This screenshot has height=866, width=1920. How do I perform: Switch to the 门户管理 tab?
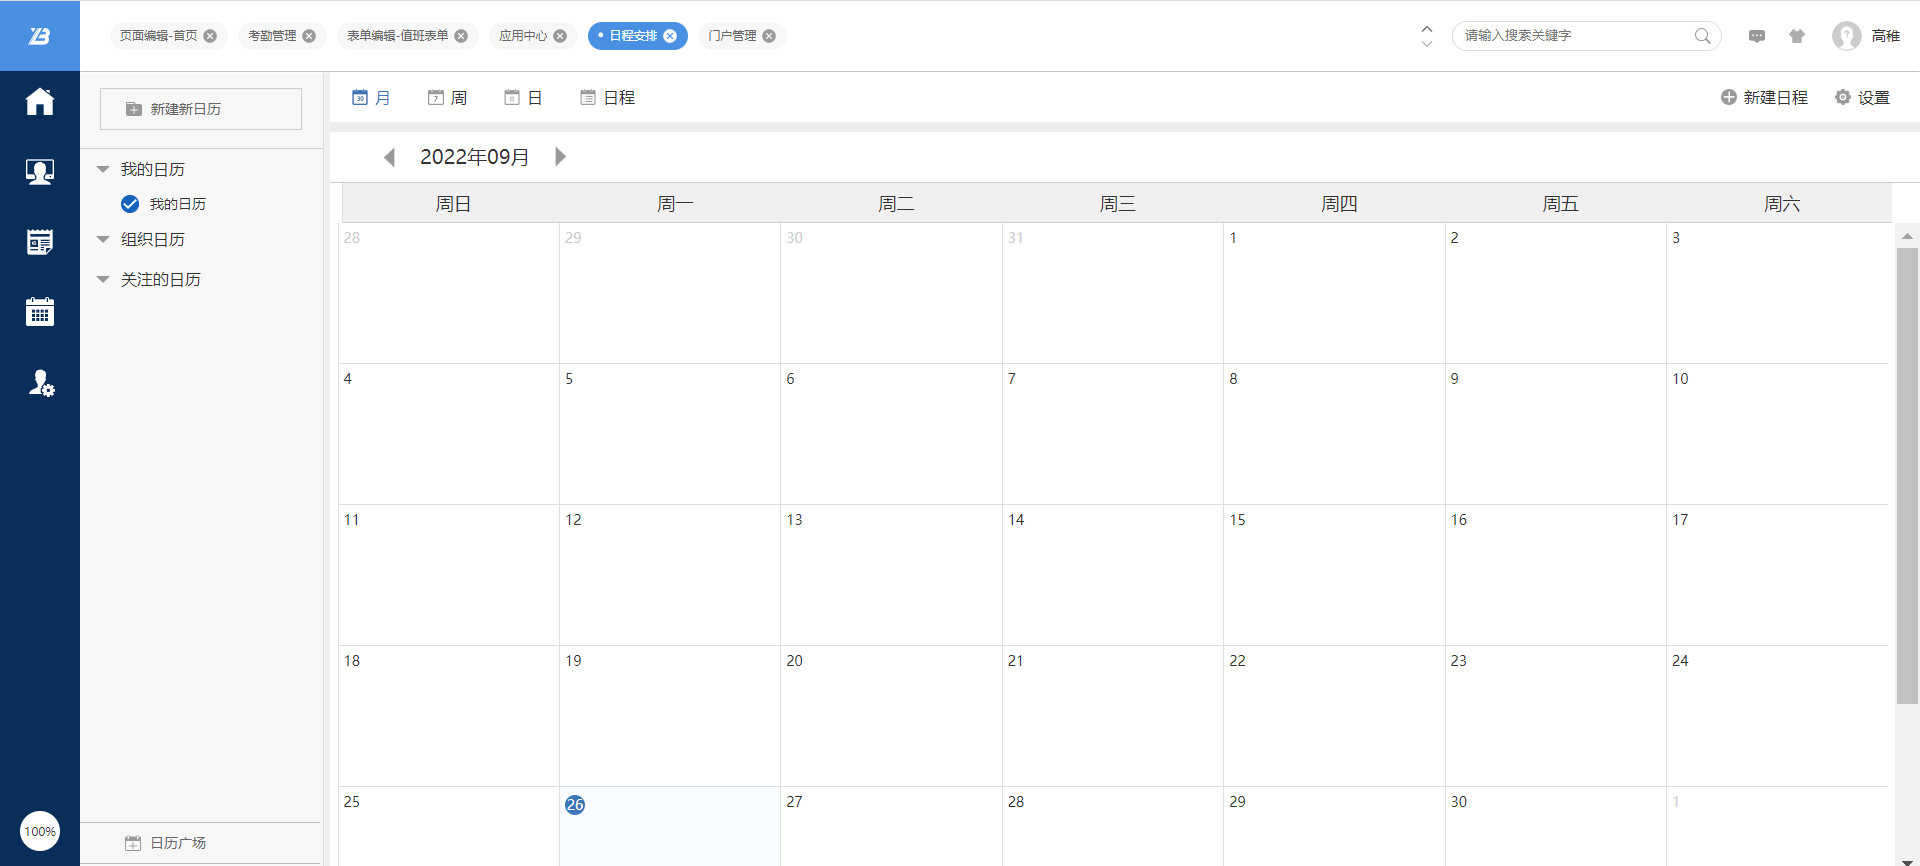732,36
